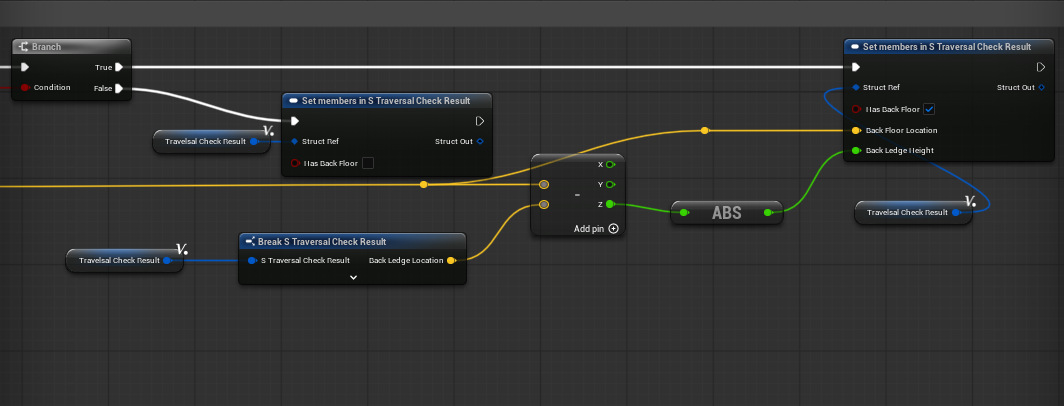Click input exec pin of right Set members node
This screenshot has height=406, width=1064.
pos(856,67)
